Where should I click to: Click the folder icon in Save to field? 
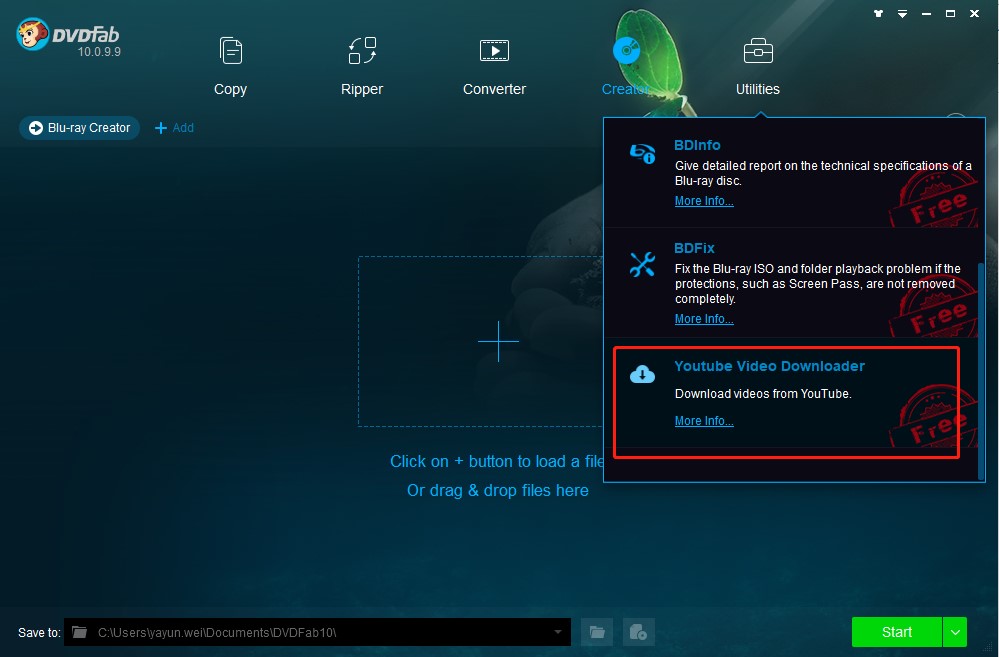point(80,632)
